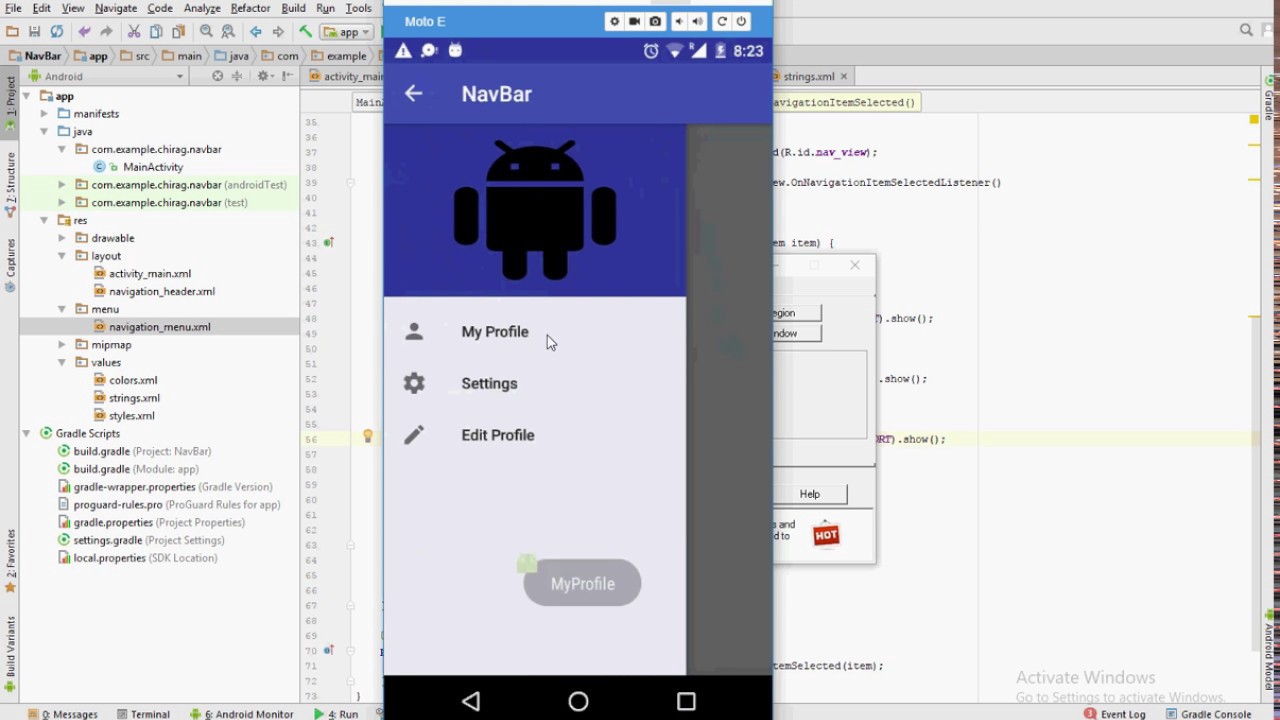
Task: Increase volume with the volume up icon
Action: click(x=697, y=21)
